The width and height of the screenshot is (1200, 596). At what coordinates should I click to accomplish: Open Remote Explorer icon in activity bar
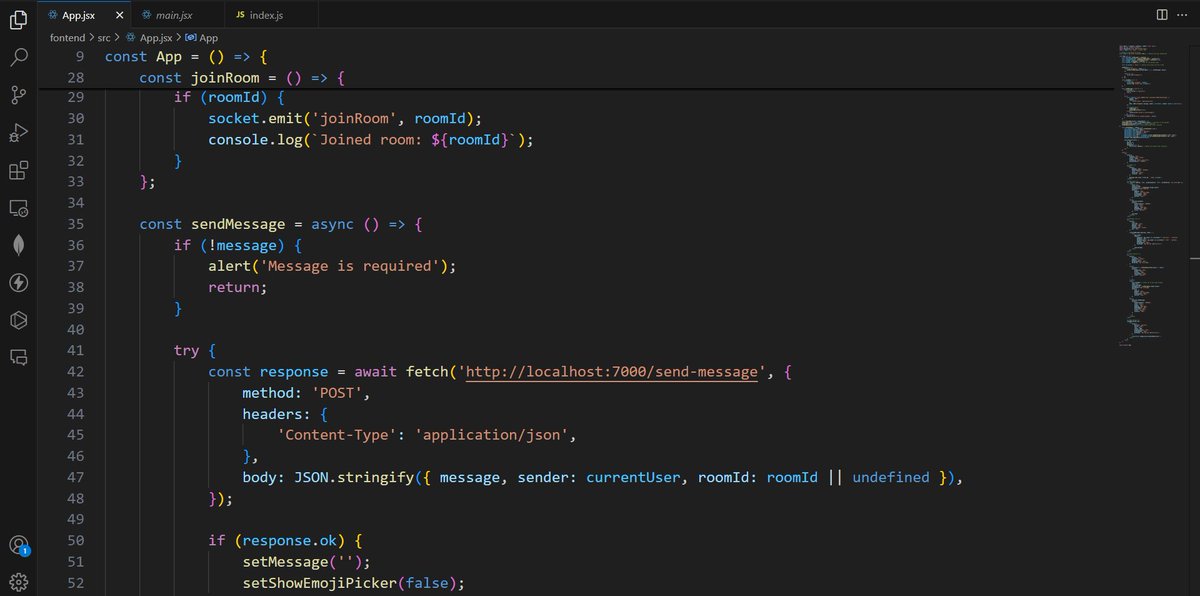(x=18, y=208)
